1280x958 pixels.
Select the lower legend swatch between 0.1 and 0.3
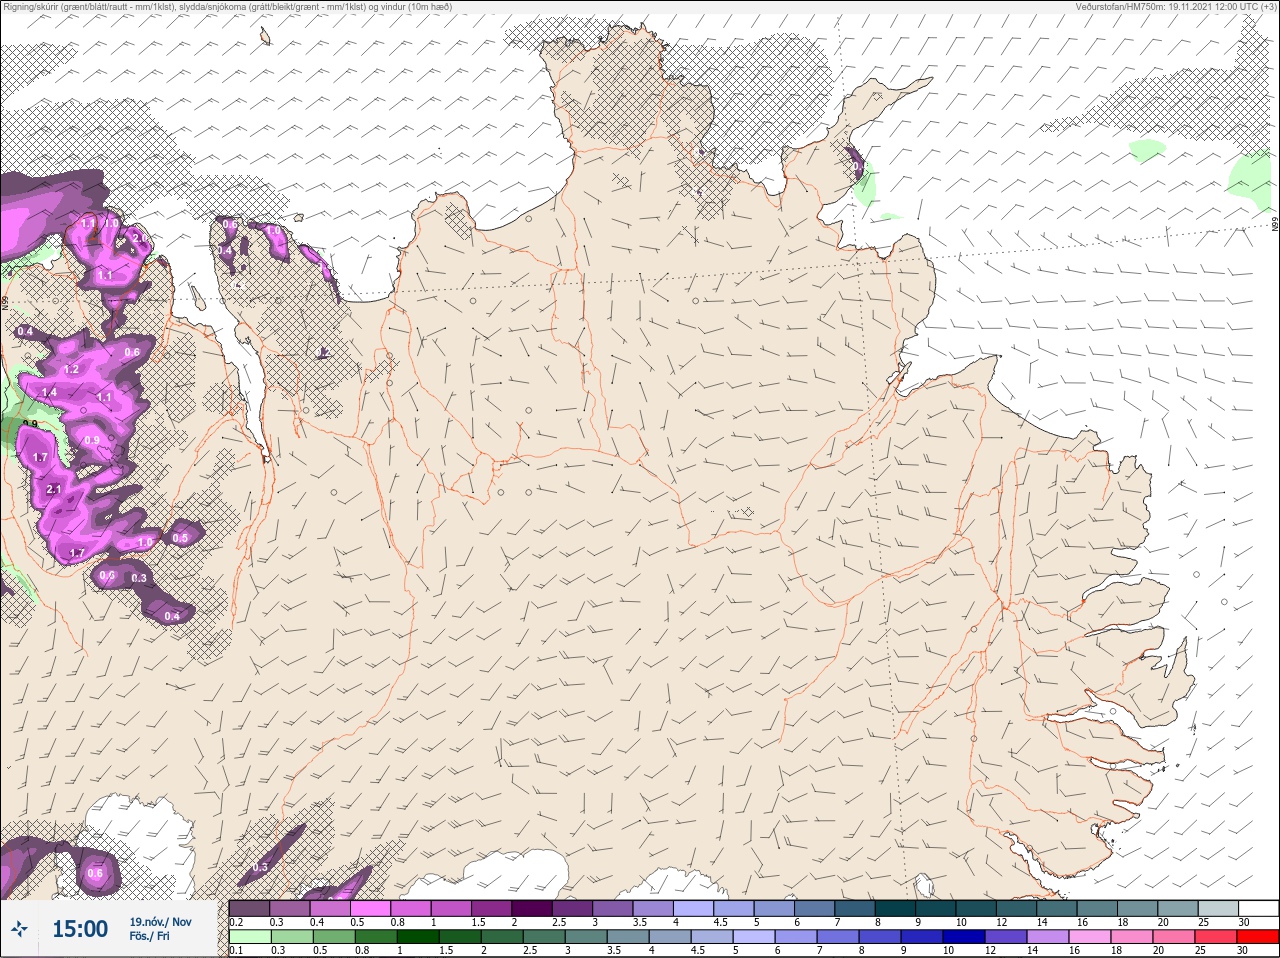click(250, 937)
